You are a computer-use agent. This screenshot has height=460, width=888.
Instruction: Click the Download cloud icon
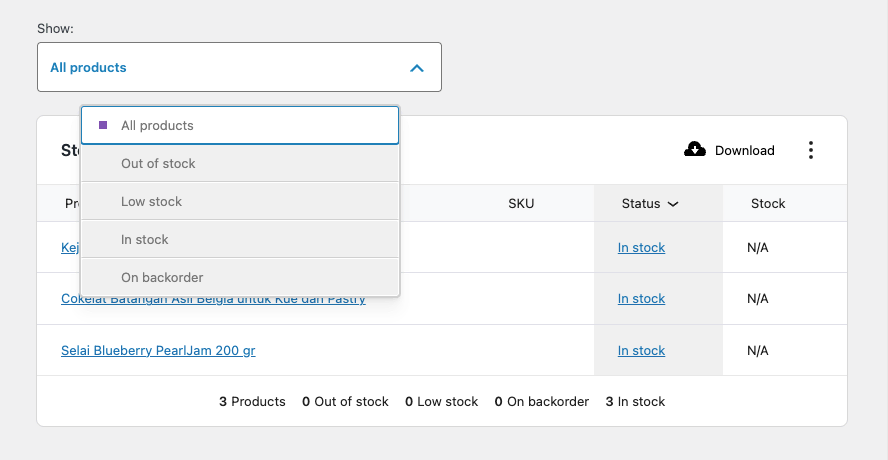tap(695, 150)
